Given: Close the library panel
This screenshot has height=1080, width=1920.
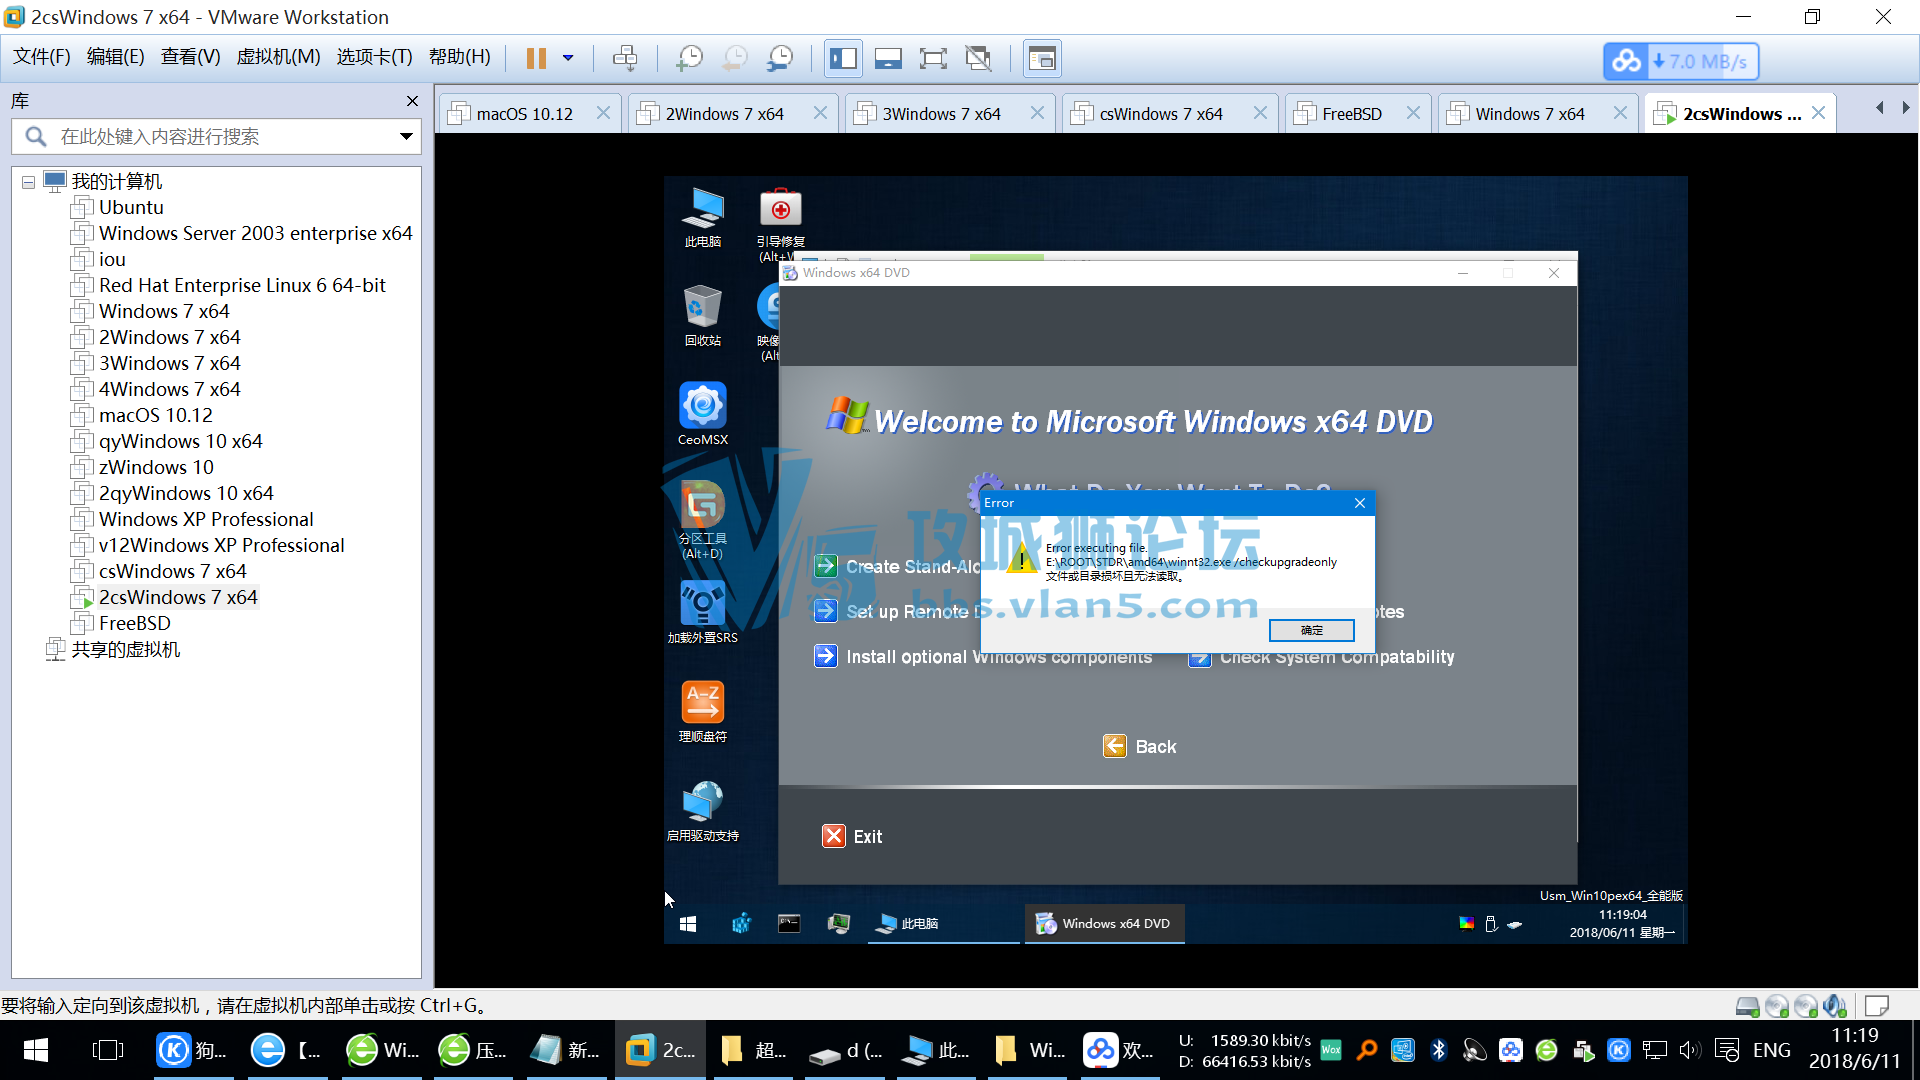Looking at the screenshot, I should [412, 101].
